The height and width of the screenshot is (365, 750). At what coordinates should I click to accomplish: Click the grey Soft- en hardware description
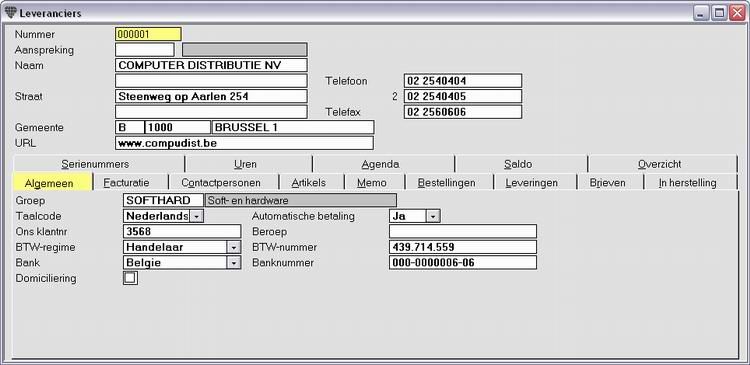click(x=301, y=200)
